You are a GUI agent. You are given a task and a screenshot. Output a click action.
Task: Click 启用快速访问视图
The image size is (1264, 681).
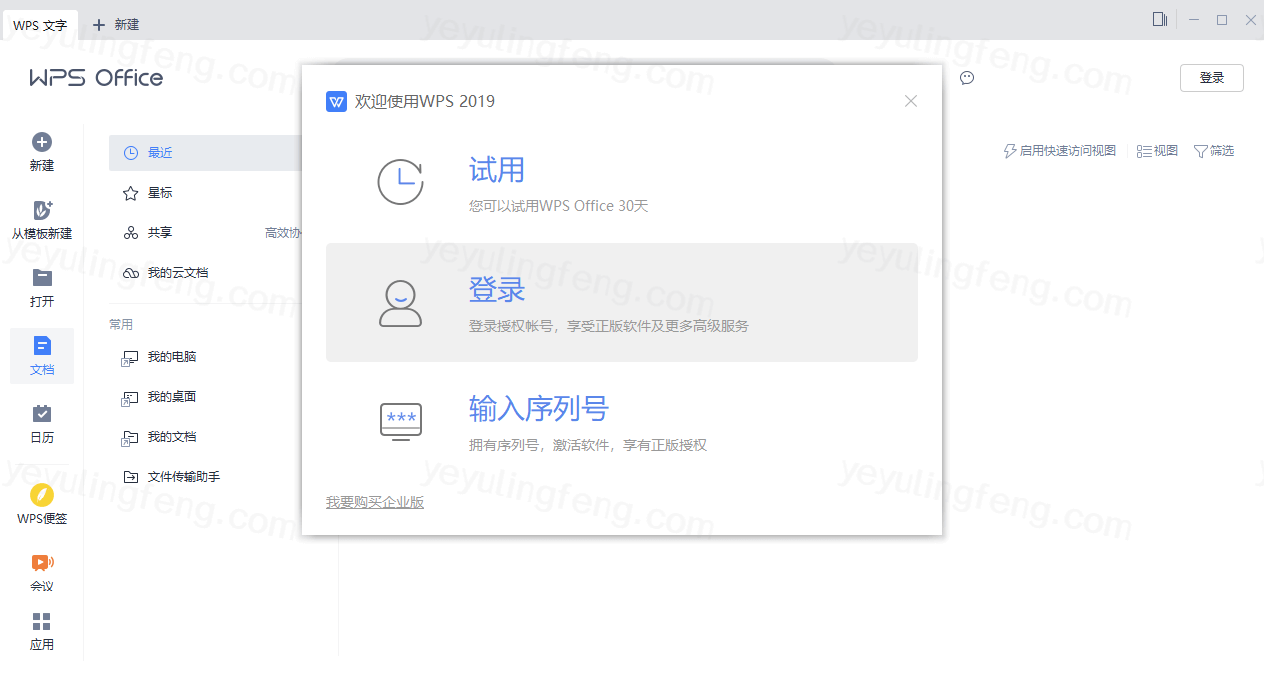[x=1060, y=151]
